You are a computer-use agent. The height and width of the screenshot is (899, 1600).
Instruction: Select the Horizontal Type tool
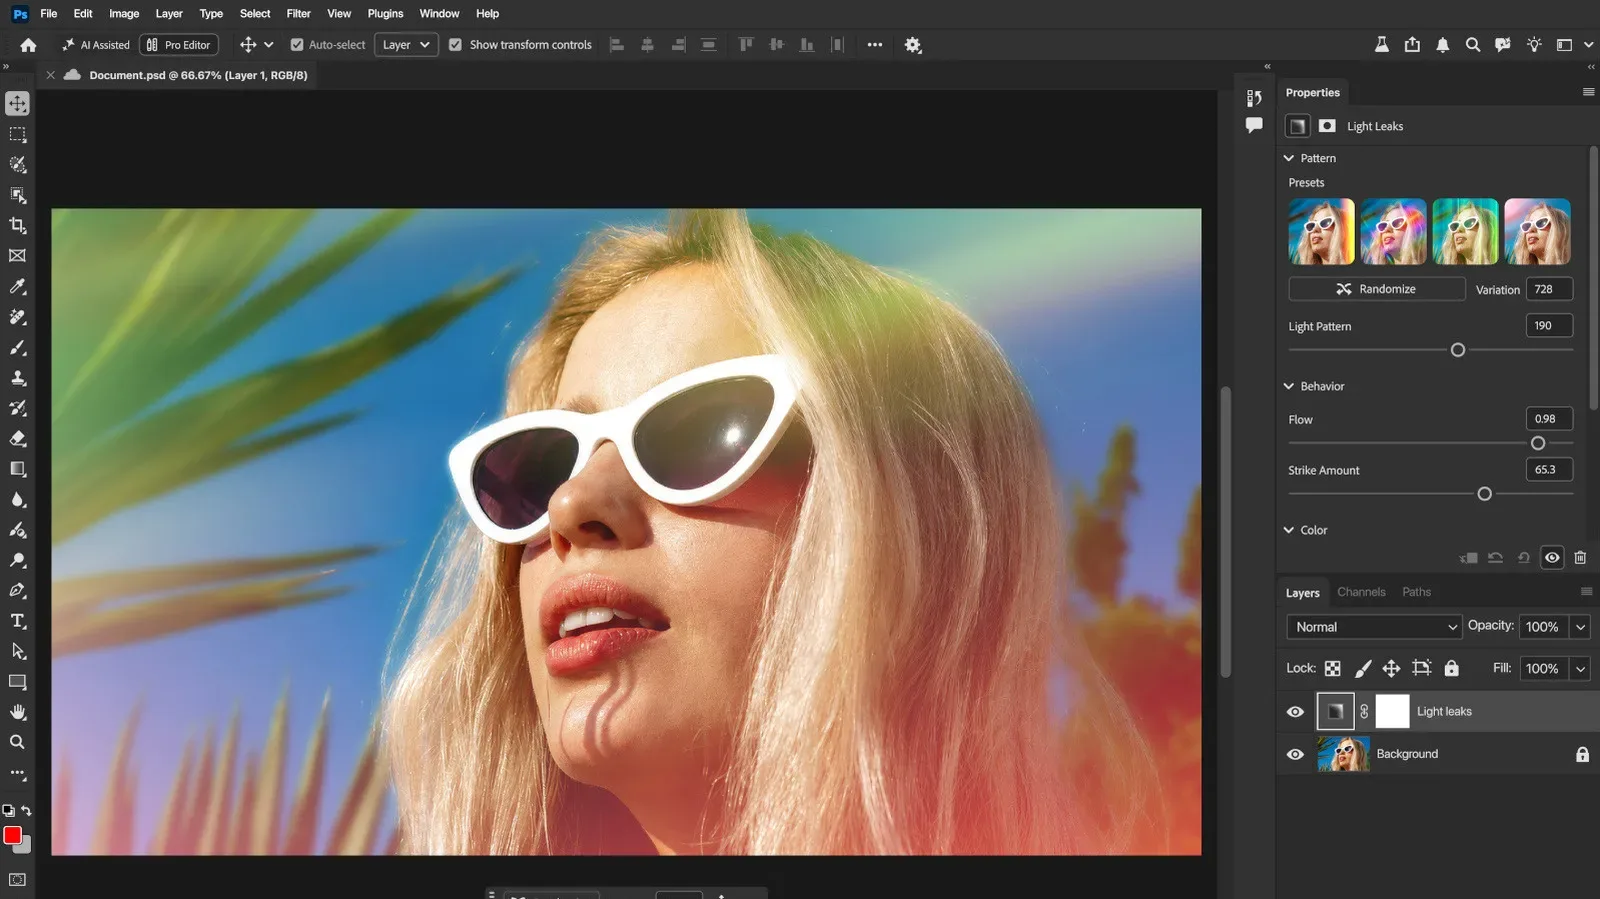[17, 621]
